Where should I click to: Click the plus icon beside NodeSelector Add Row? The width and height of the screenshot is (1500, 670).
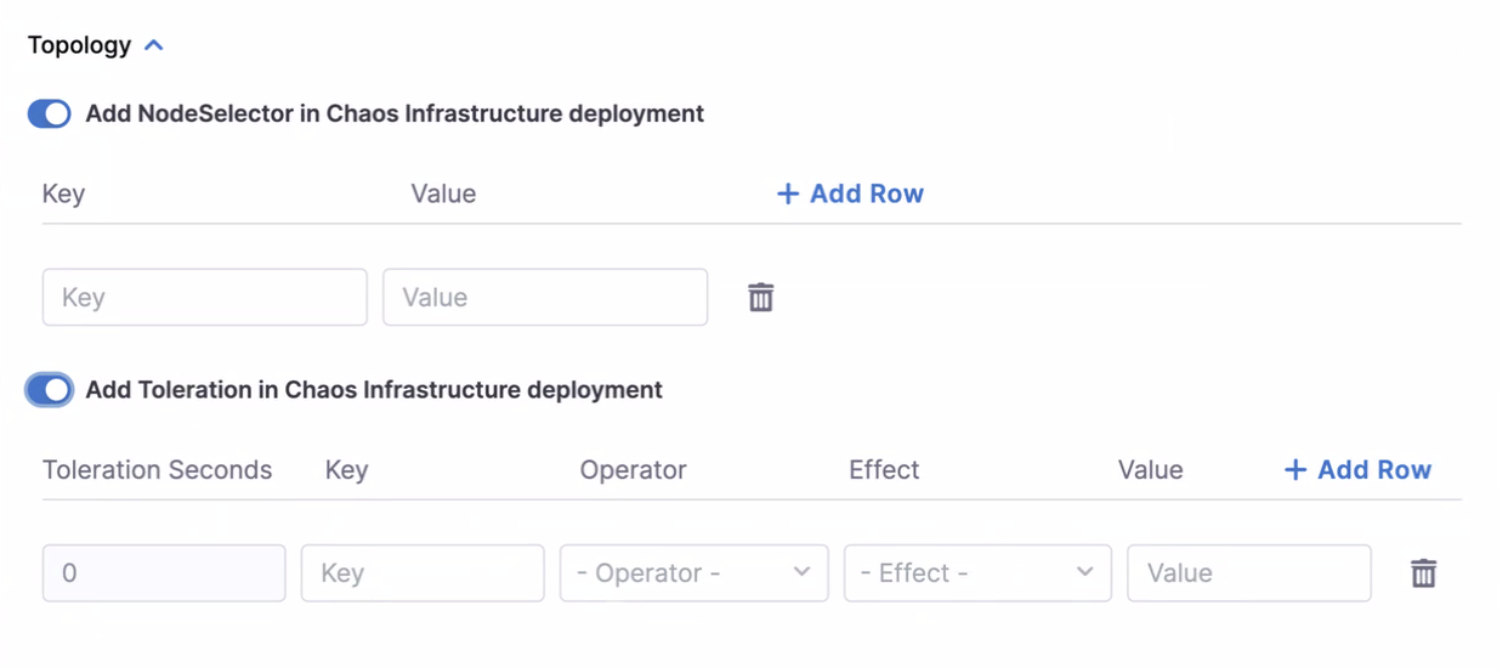point(786,193)
